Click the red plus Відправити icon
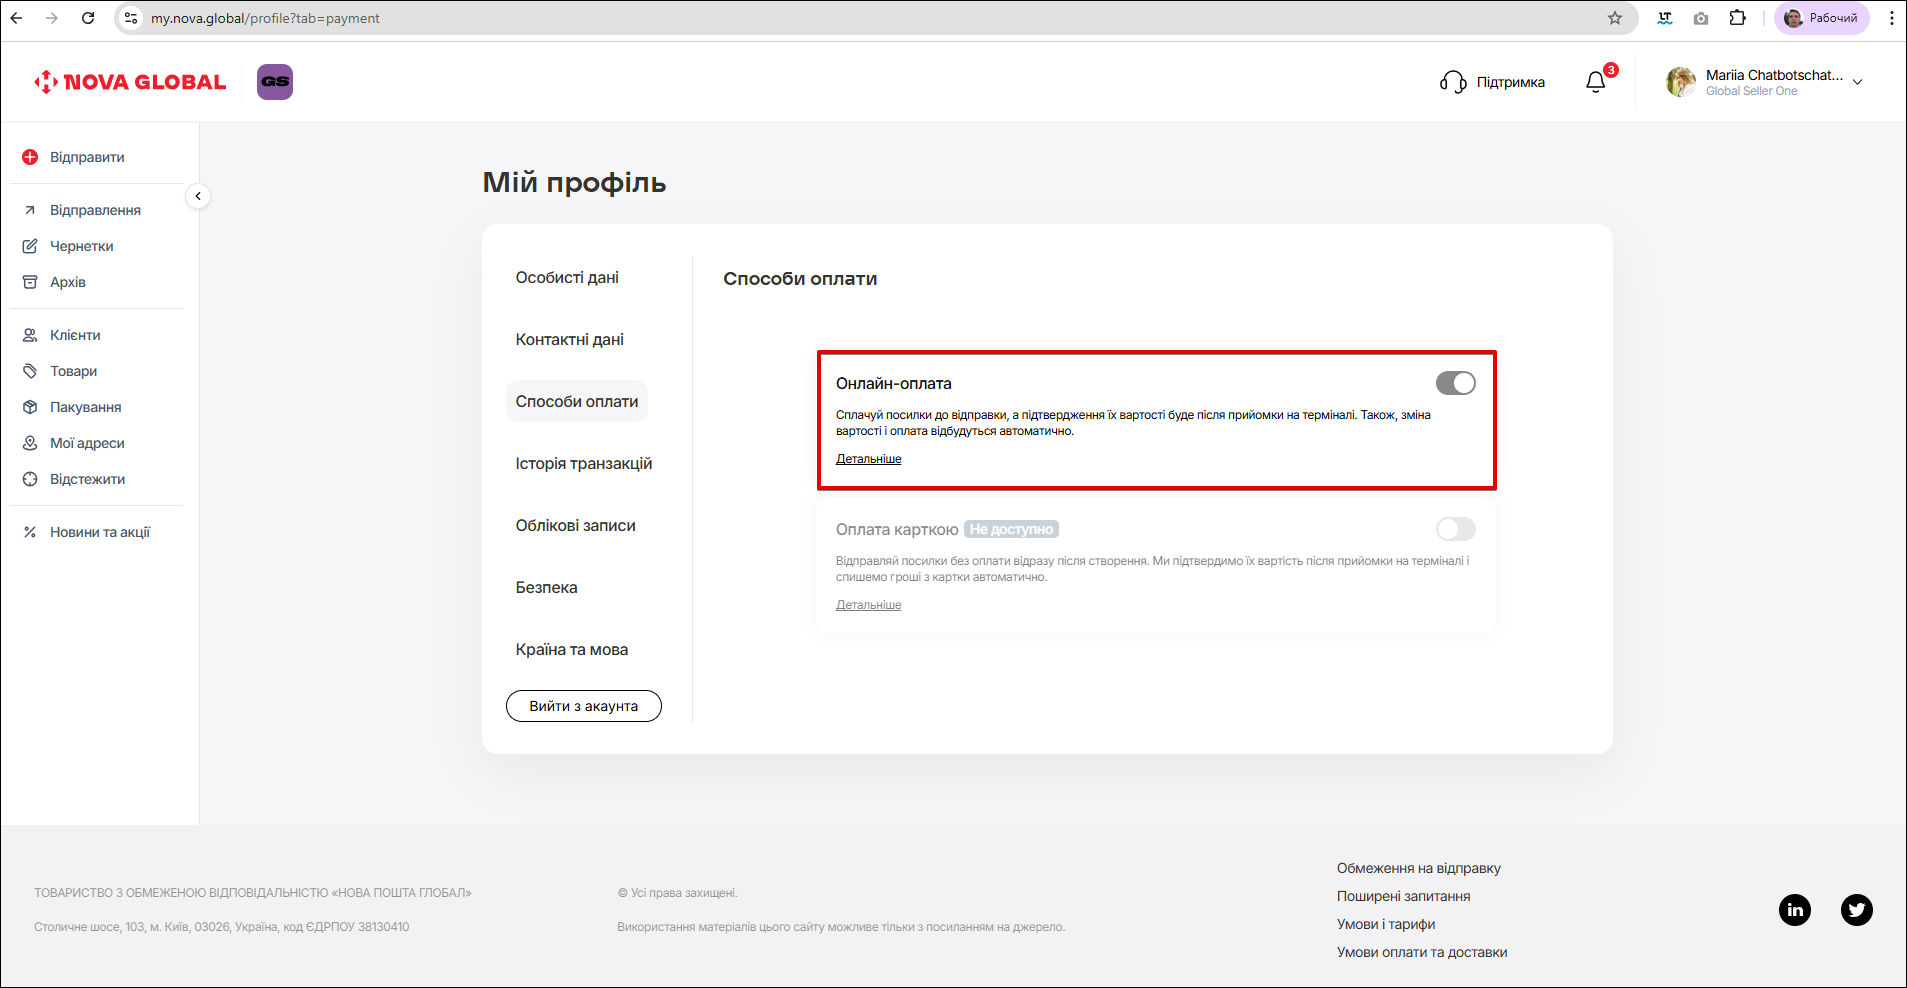The height and width of the screenshot is (988, 1907). click(x=30, y=157)
